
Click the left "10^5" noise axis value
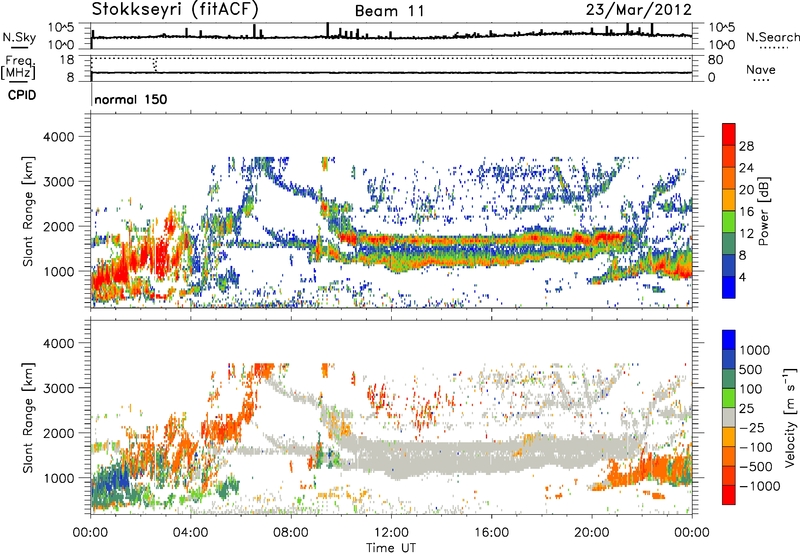pos(61,28)
